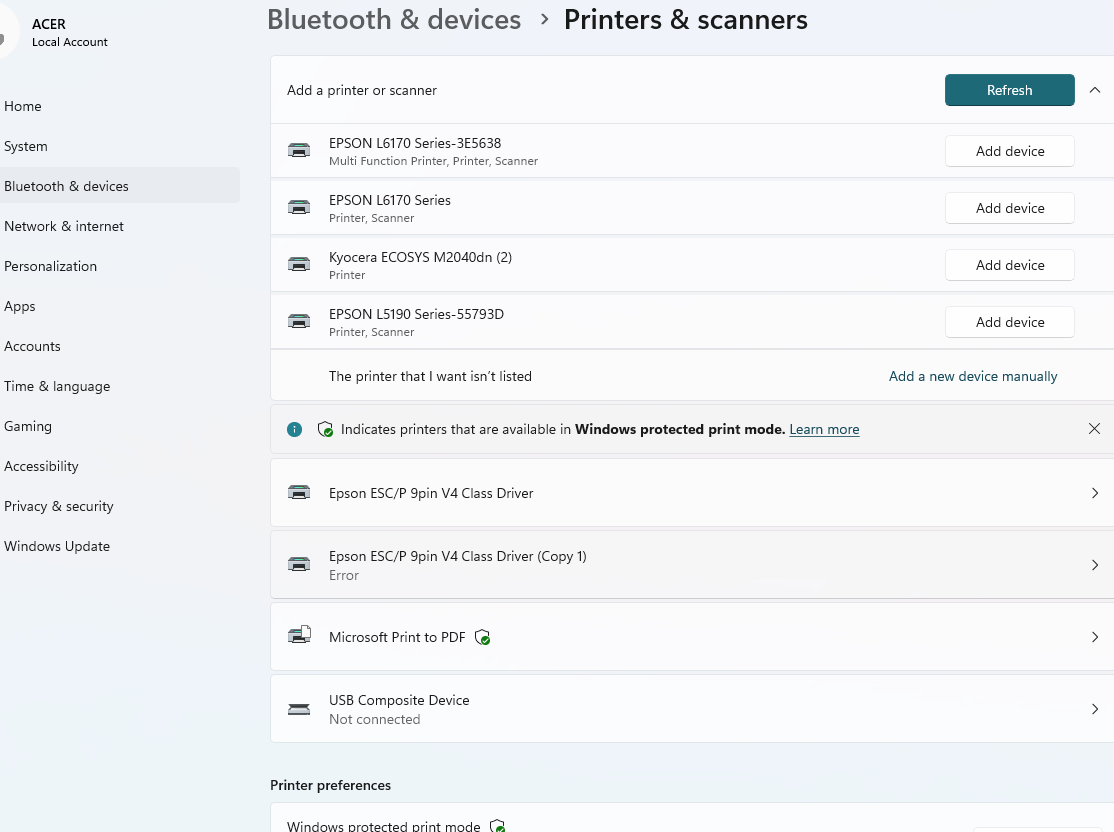
Task: Click the shield icon in the protected print mode notice
Action: click(325, 429)
